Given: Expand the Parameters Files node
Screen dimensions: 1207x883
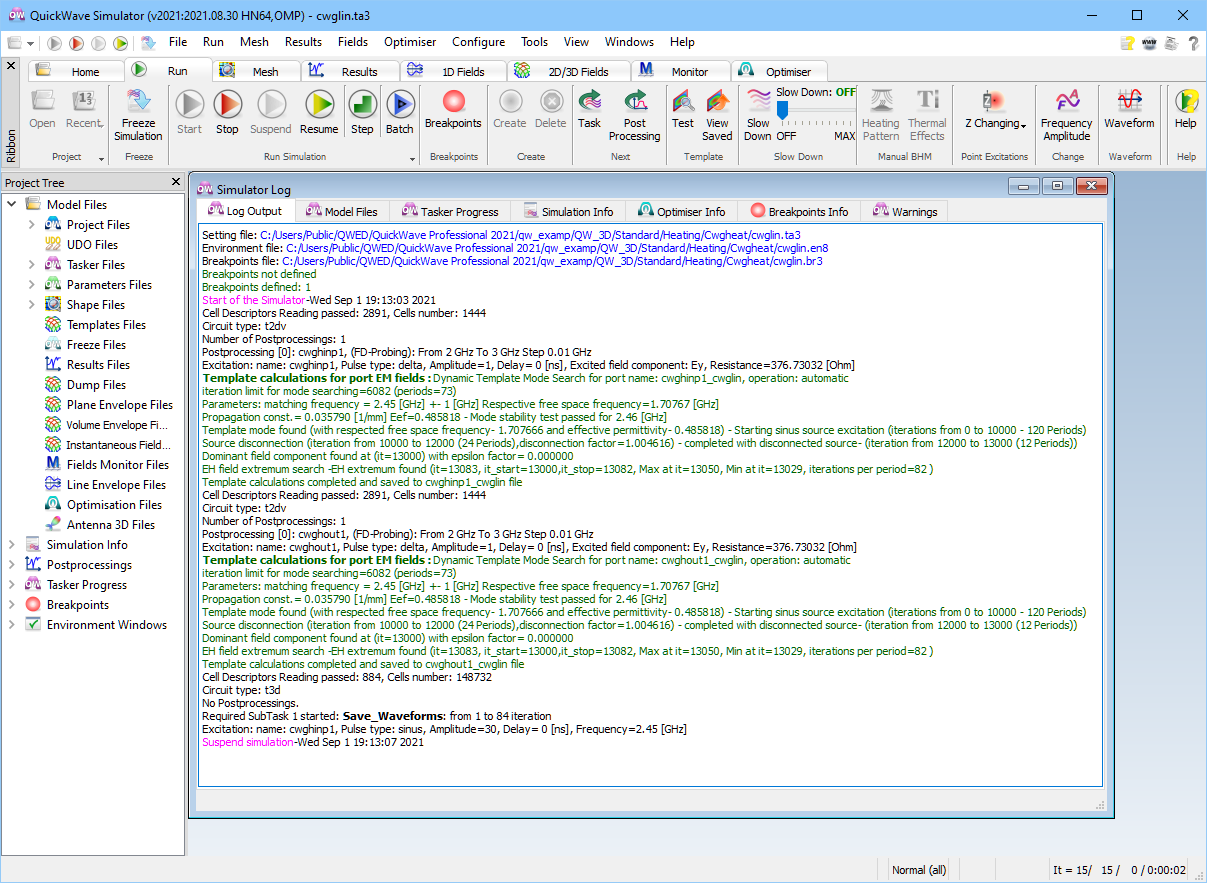Looking at the screenshot, I should coord(32,285).
